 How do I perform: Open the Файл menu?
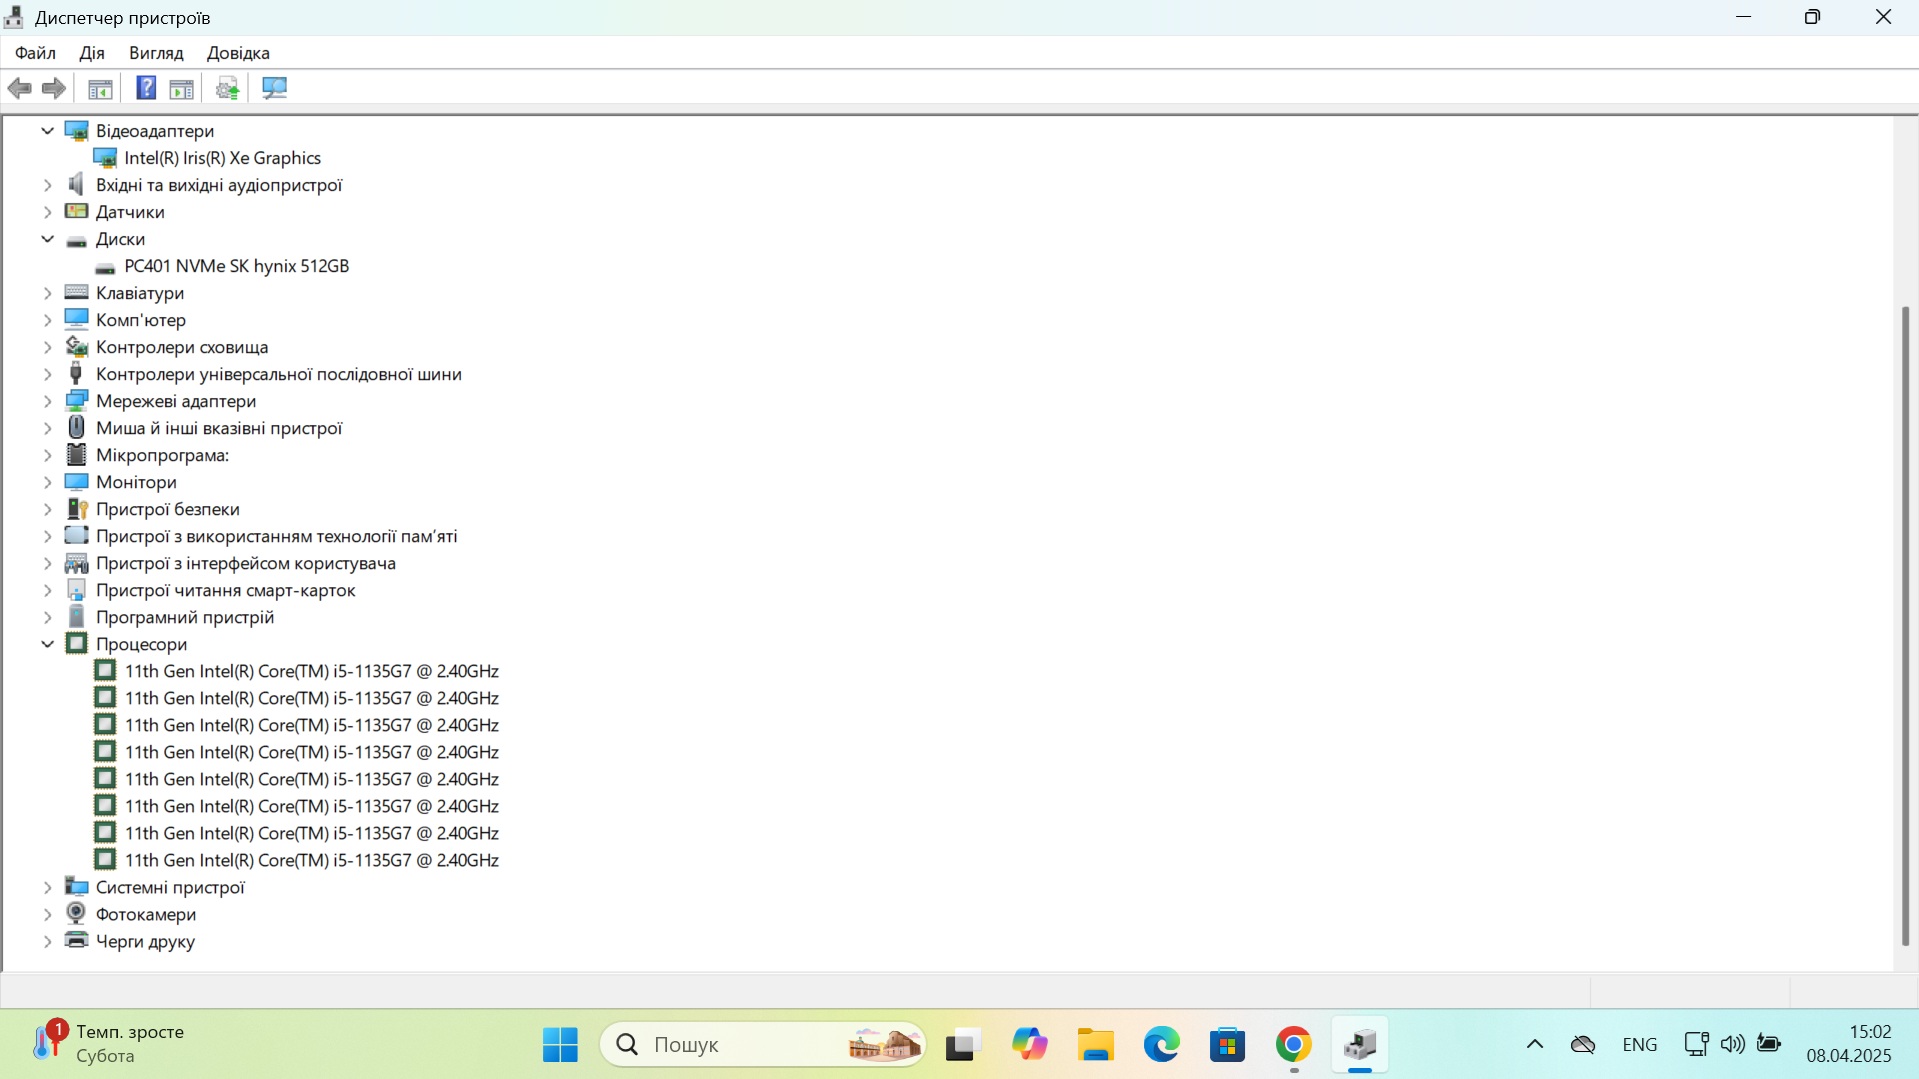point(35,53)
